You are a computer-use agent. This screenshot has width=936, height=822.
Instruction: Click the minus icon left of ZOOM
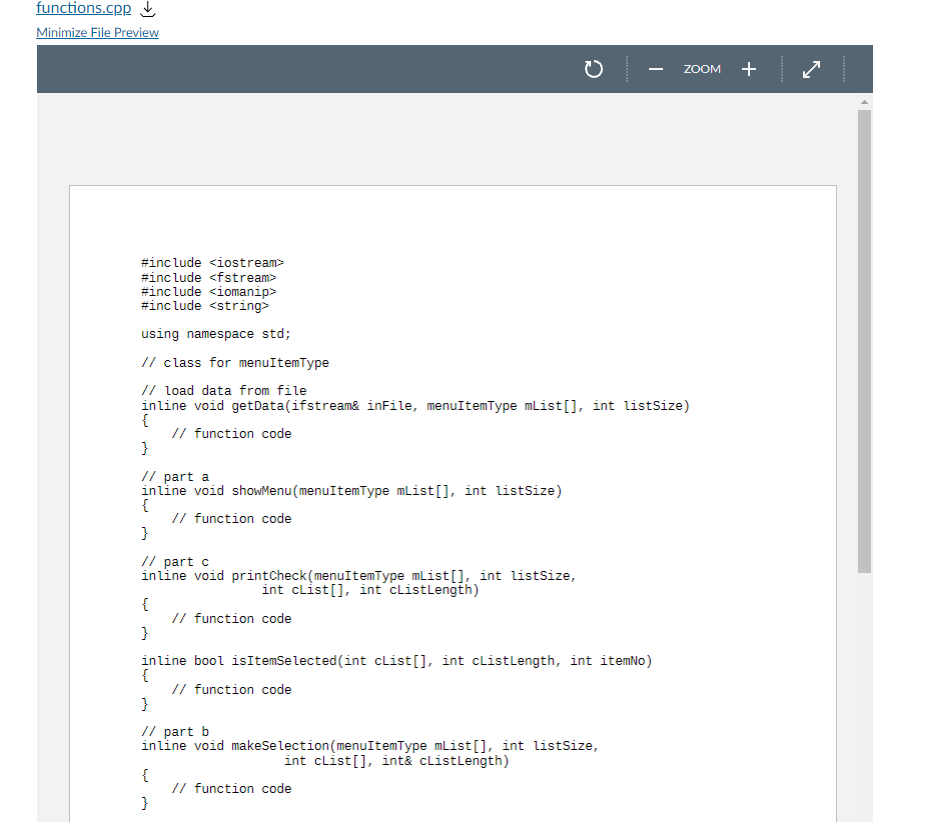pyautogui.click(x=655, y=69)
